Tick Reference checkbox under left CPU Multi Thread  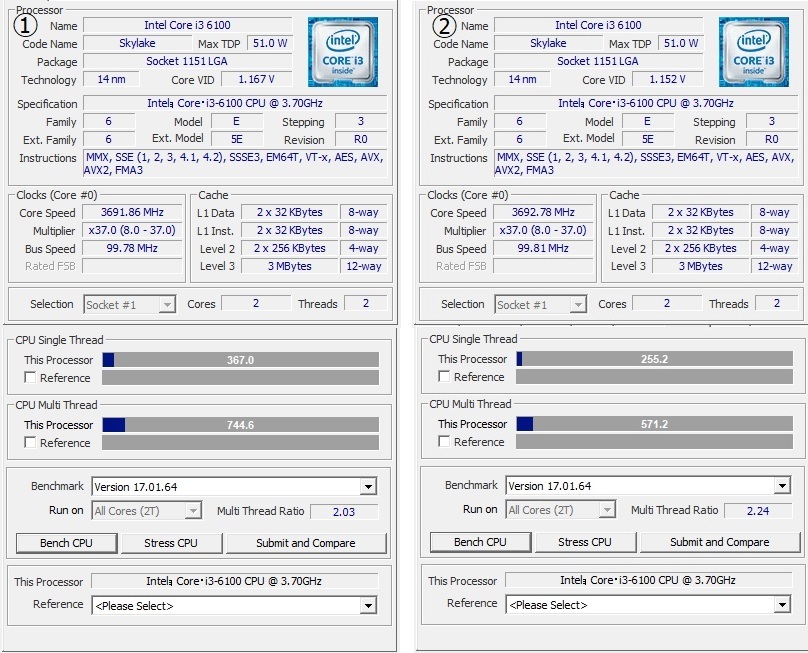(30, 443)
